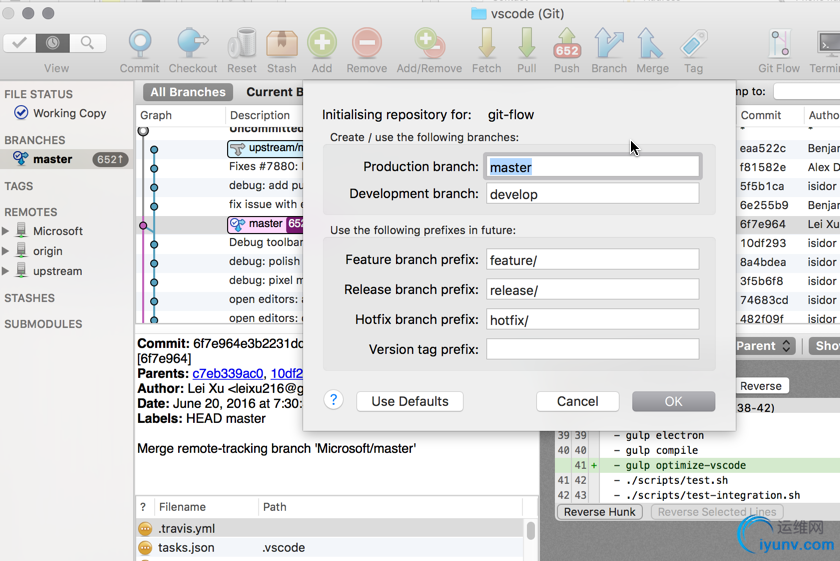Select the 'fix issue with' commit row

(266, 204)
